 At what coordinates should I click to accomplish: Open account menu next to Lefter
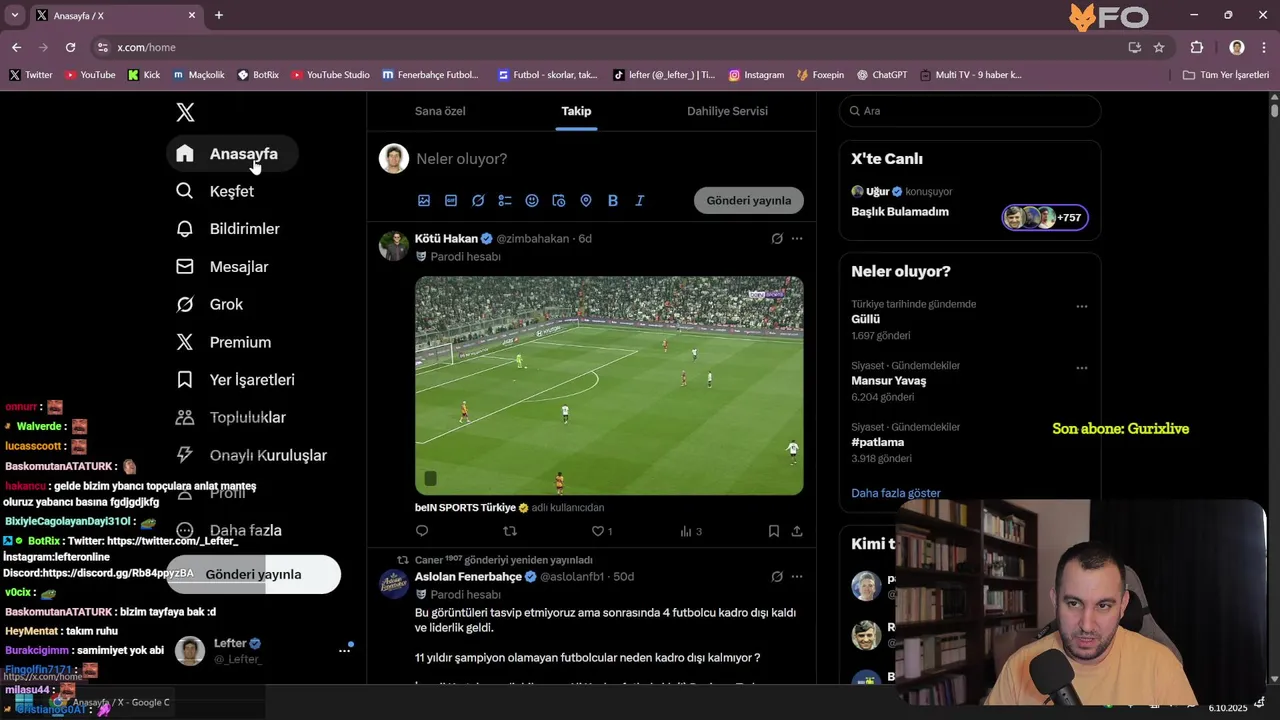344,650
